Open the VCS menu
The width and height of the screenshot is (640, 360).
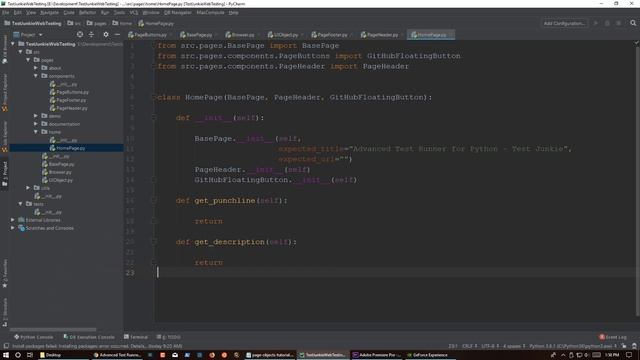(x=134, y=13)
